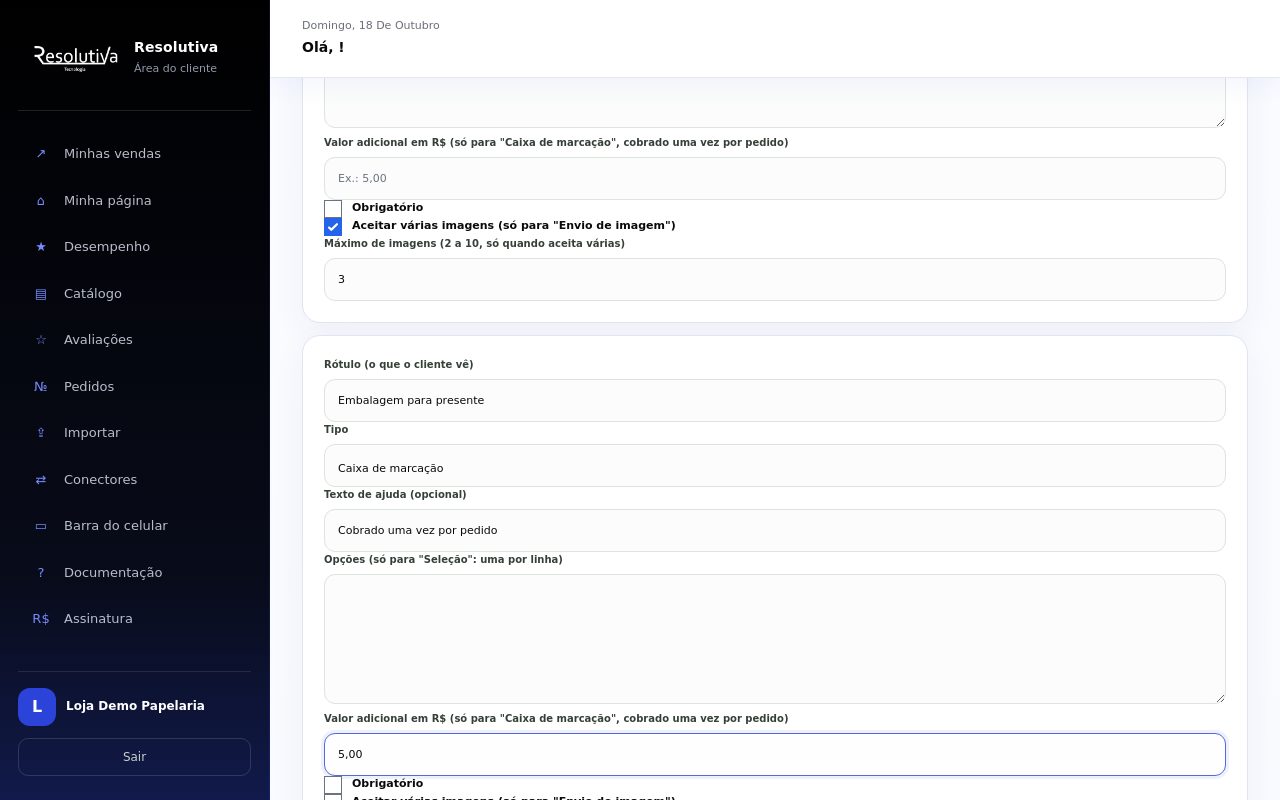Click the Máximo de imagens label text
This screenshot has width=1280, height=800.
474,243
